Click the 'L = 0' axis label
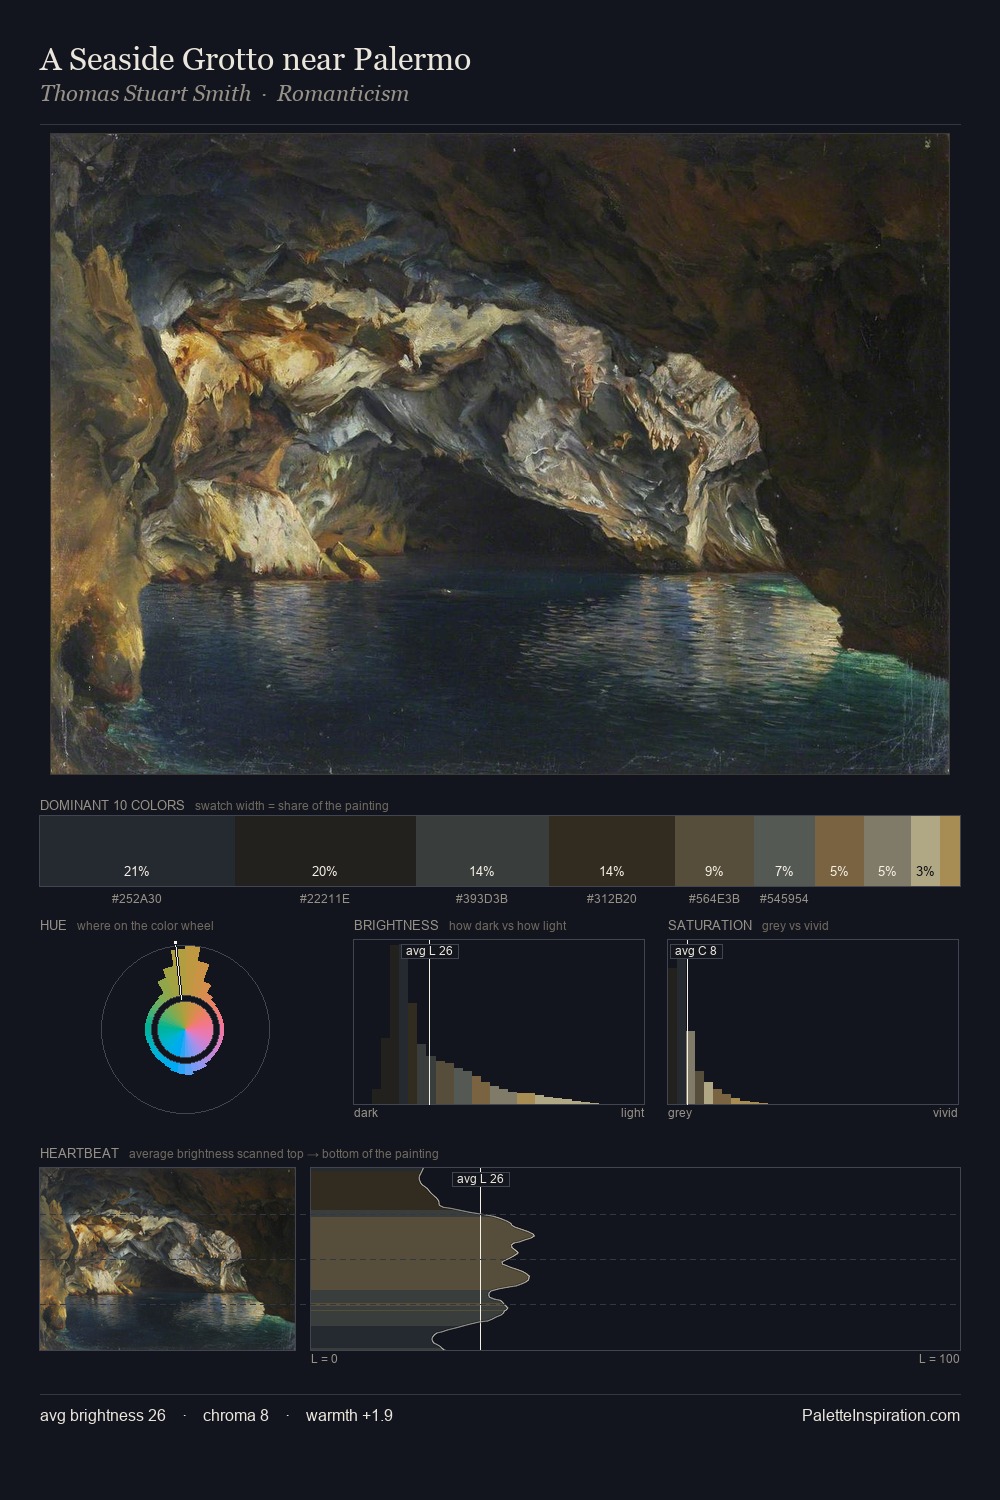 coord(324,1359)
